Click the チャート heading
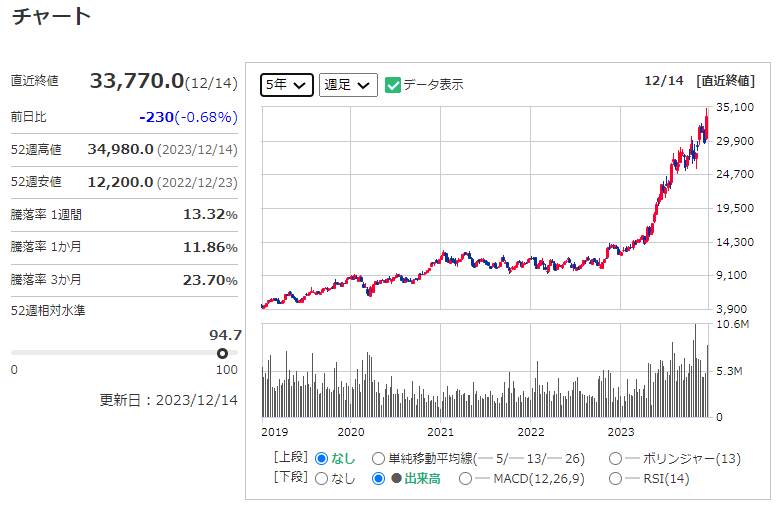The height and width of the screenshot is (507, 779). pyautogui.click(x=51, y=16)
